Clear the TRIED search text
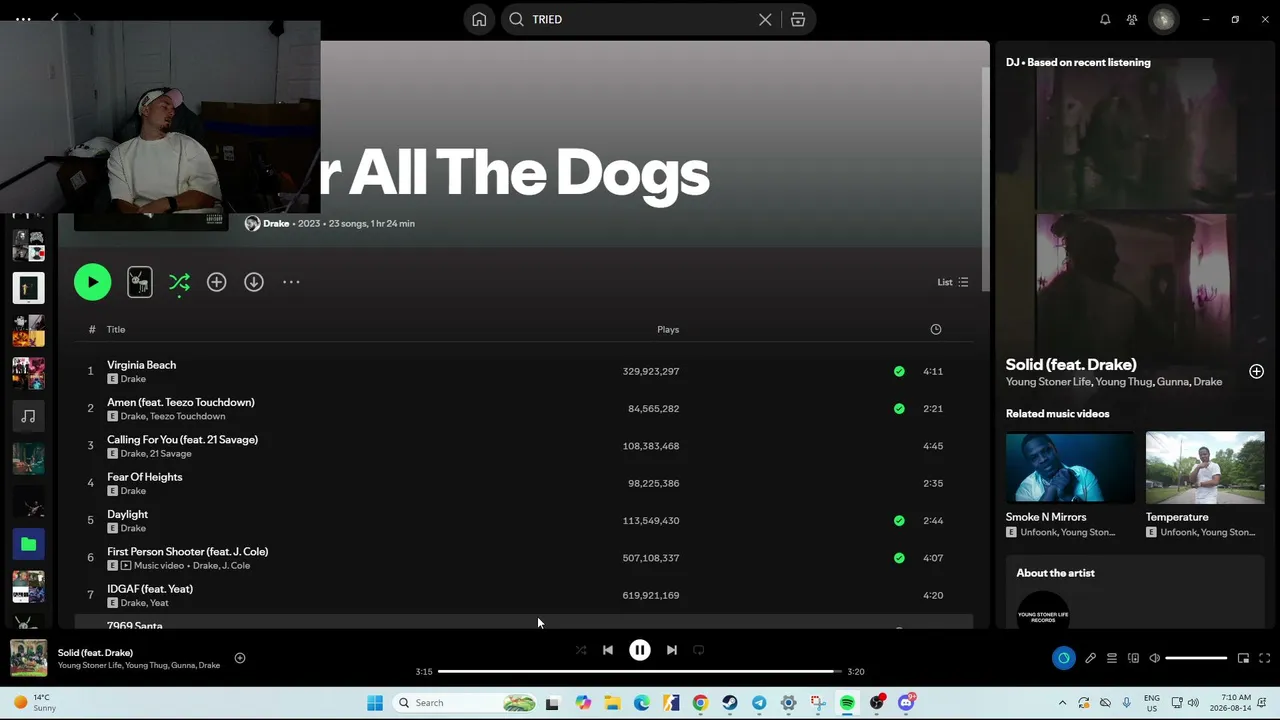1280x720 pixels. pyautogui.click(x=765, y=19)
